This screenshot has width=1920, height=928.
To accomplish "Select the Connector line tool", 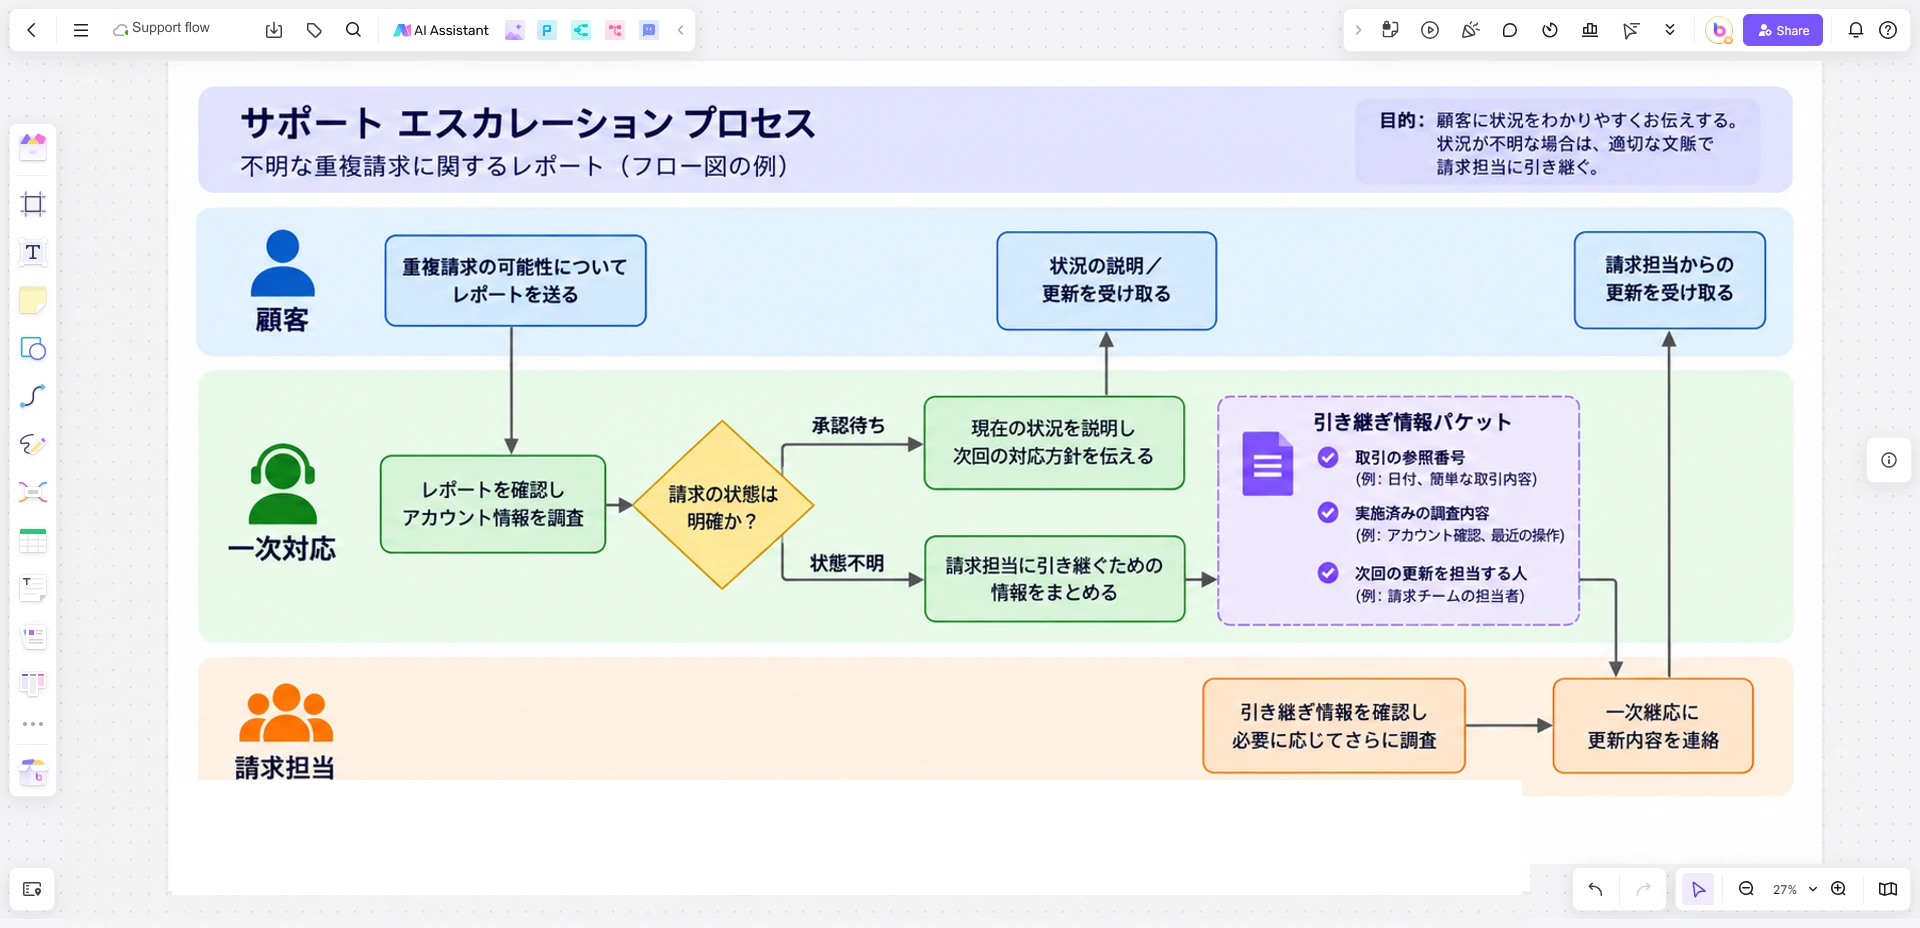I will pos(33,396).
